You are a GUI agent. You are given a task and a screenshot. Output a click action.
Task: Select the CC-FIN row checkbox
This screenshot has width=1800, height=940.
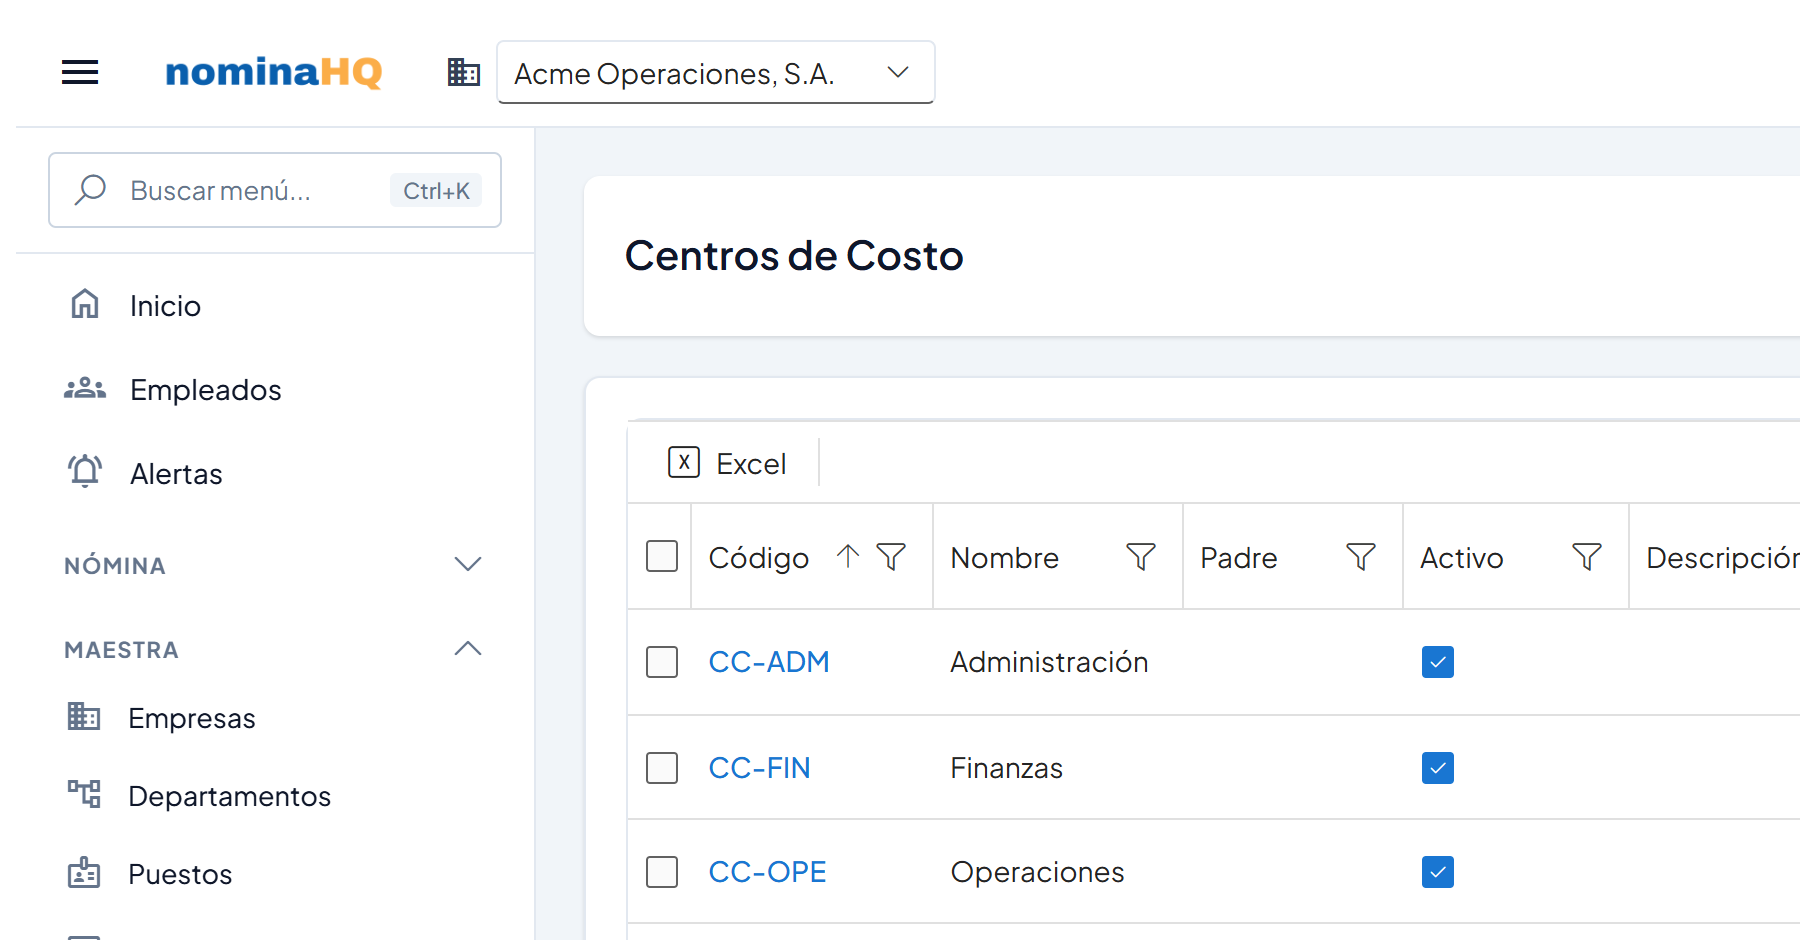[662, 768]
